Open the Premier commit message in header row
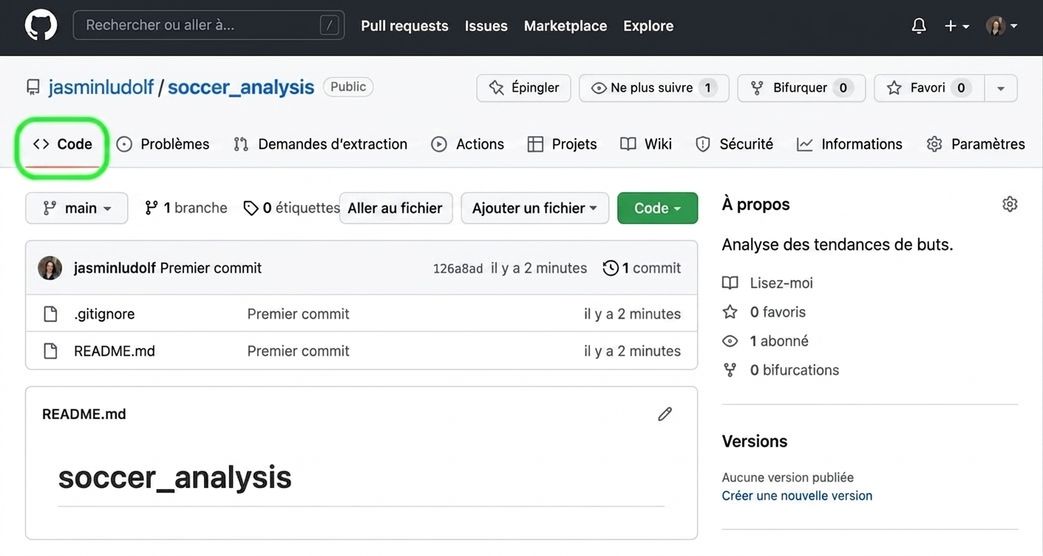Viewport: 1043px width, 556px height. [x=211, y=268]
